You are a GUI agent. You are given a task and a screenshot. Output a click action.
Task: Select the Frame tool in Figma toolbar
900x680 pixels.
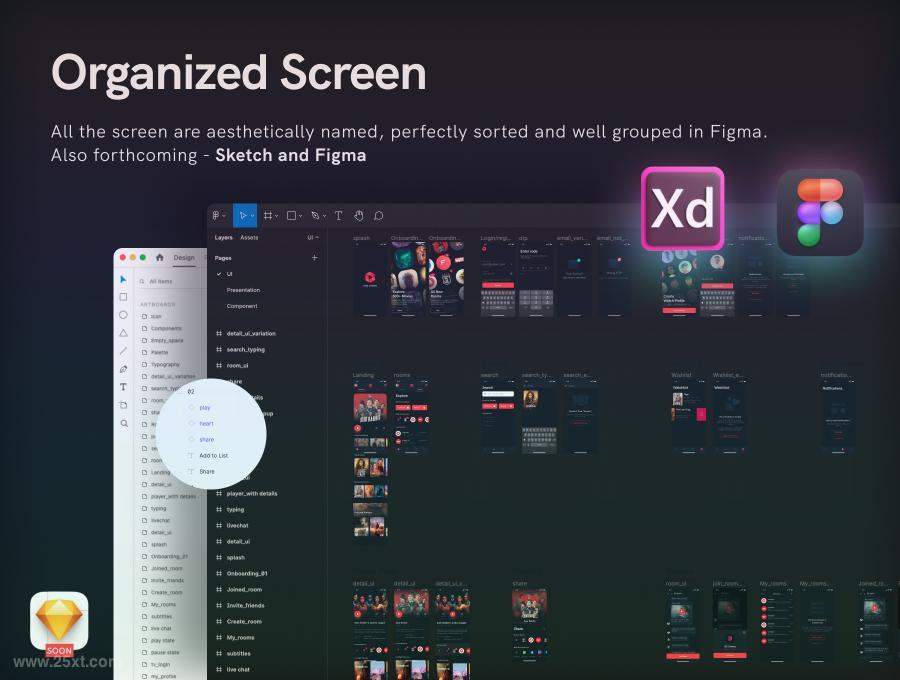(x=267, y=216)
